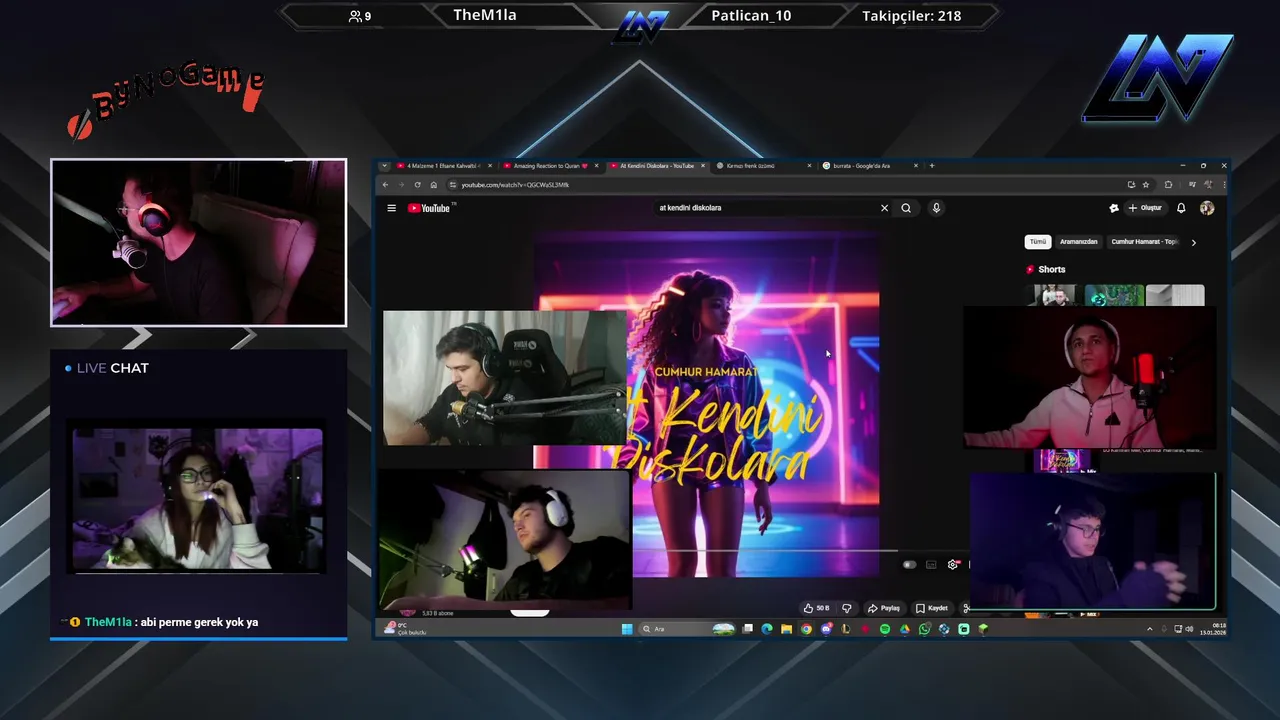
Task: Click the Chrome address bar URL
Action: tap(516, 185)
